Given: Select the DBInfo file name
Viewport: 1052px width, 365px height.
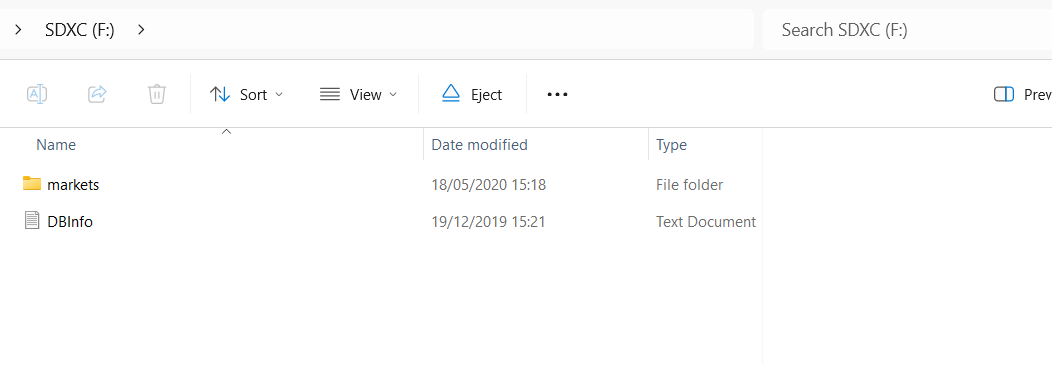Looking at the screenshot, I should 70,221.
